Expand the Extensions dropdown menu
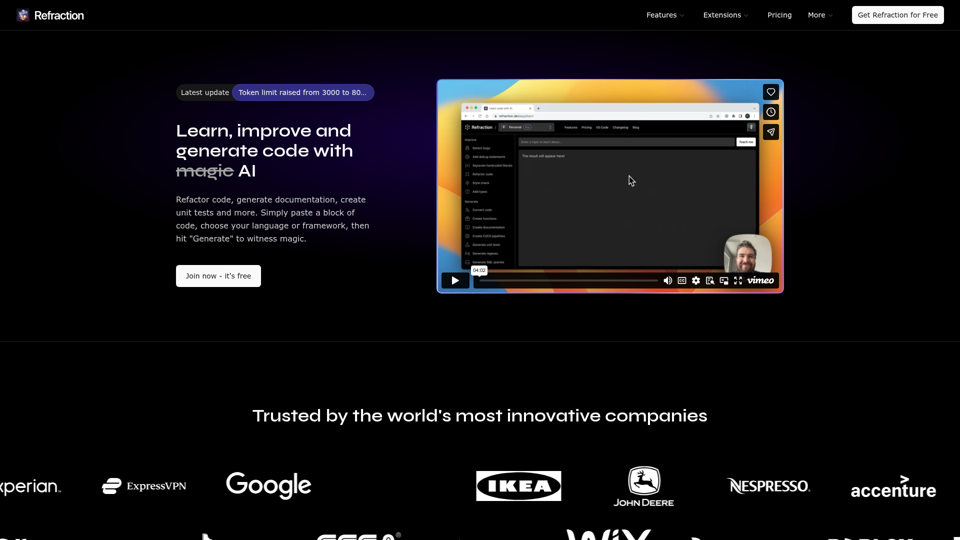The width and height of the screenshot is (960, 540). click(x=726, y=15)
